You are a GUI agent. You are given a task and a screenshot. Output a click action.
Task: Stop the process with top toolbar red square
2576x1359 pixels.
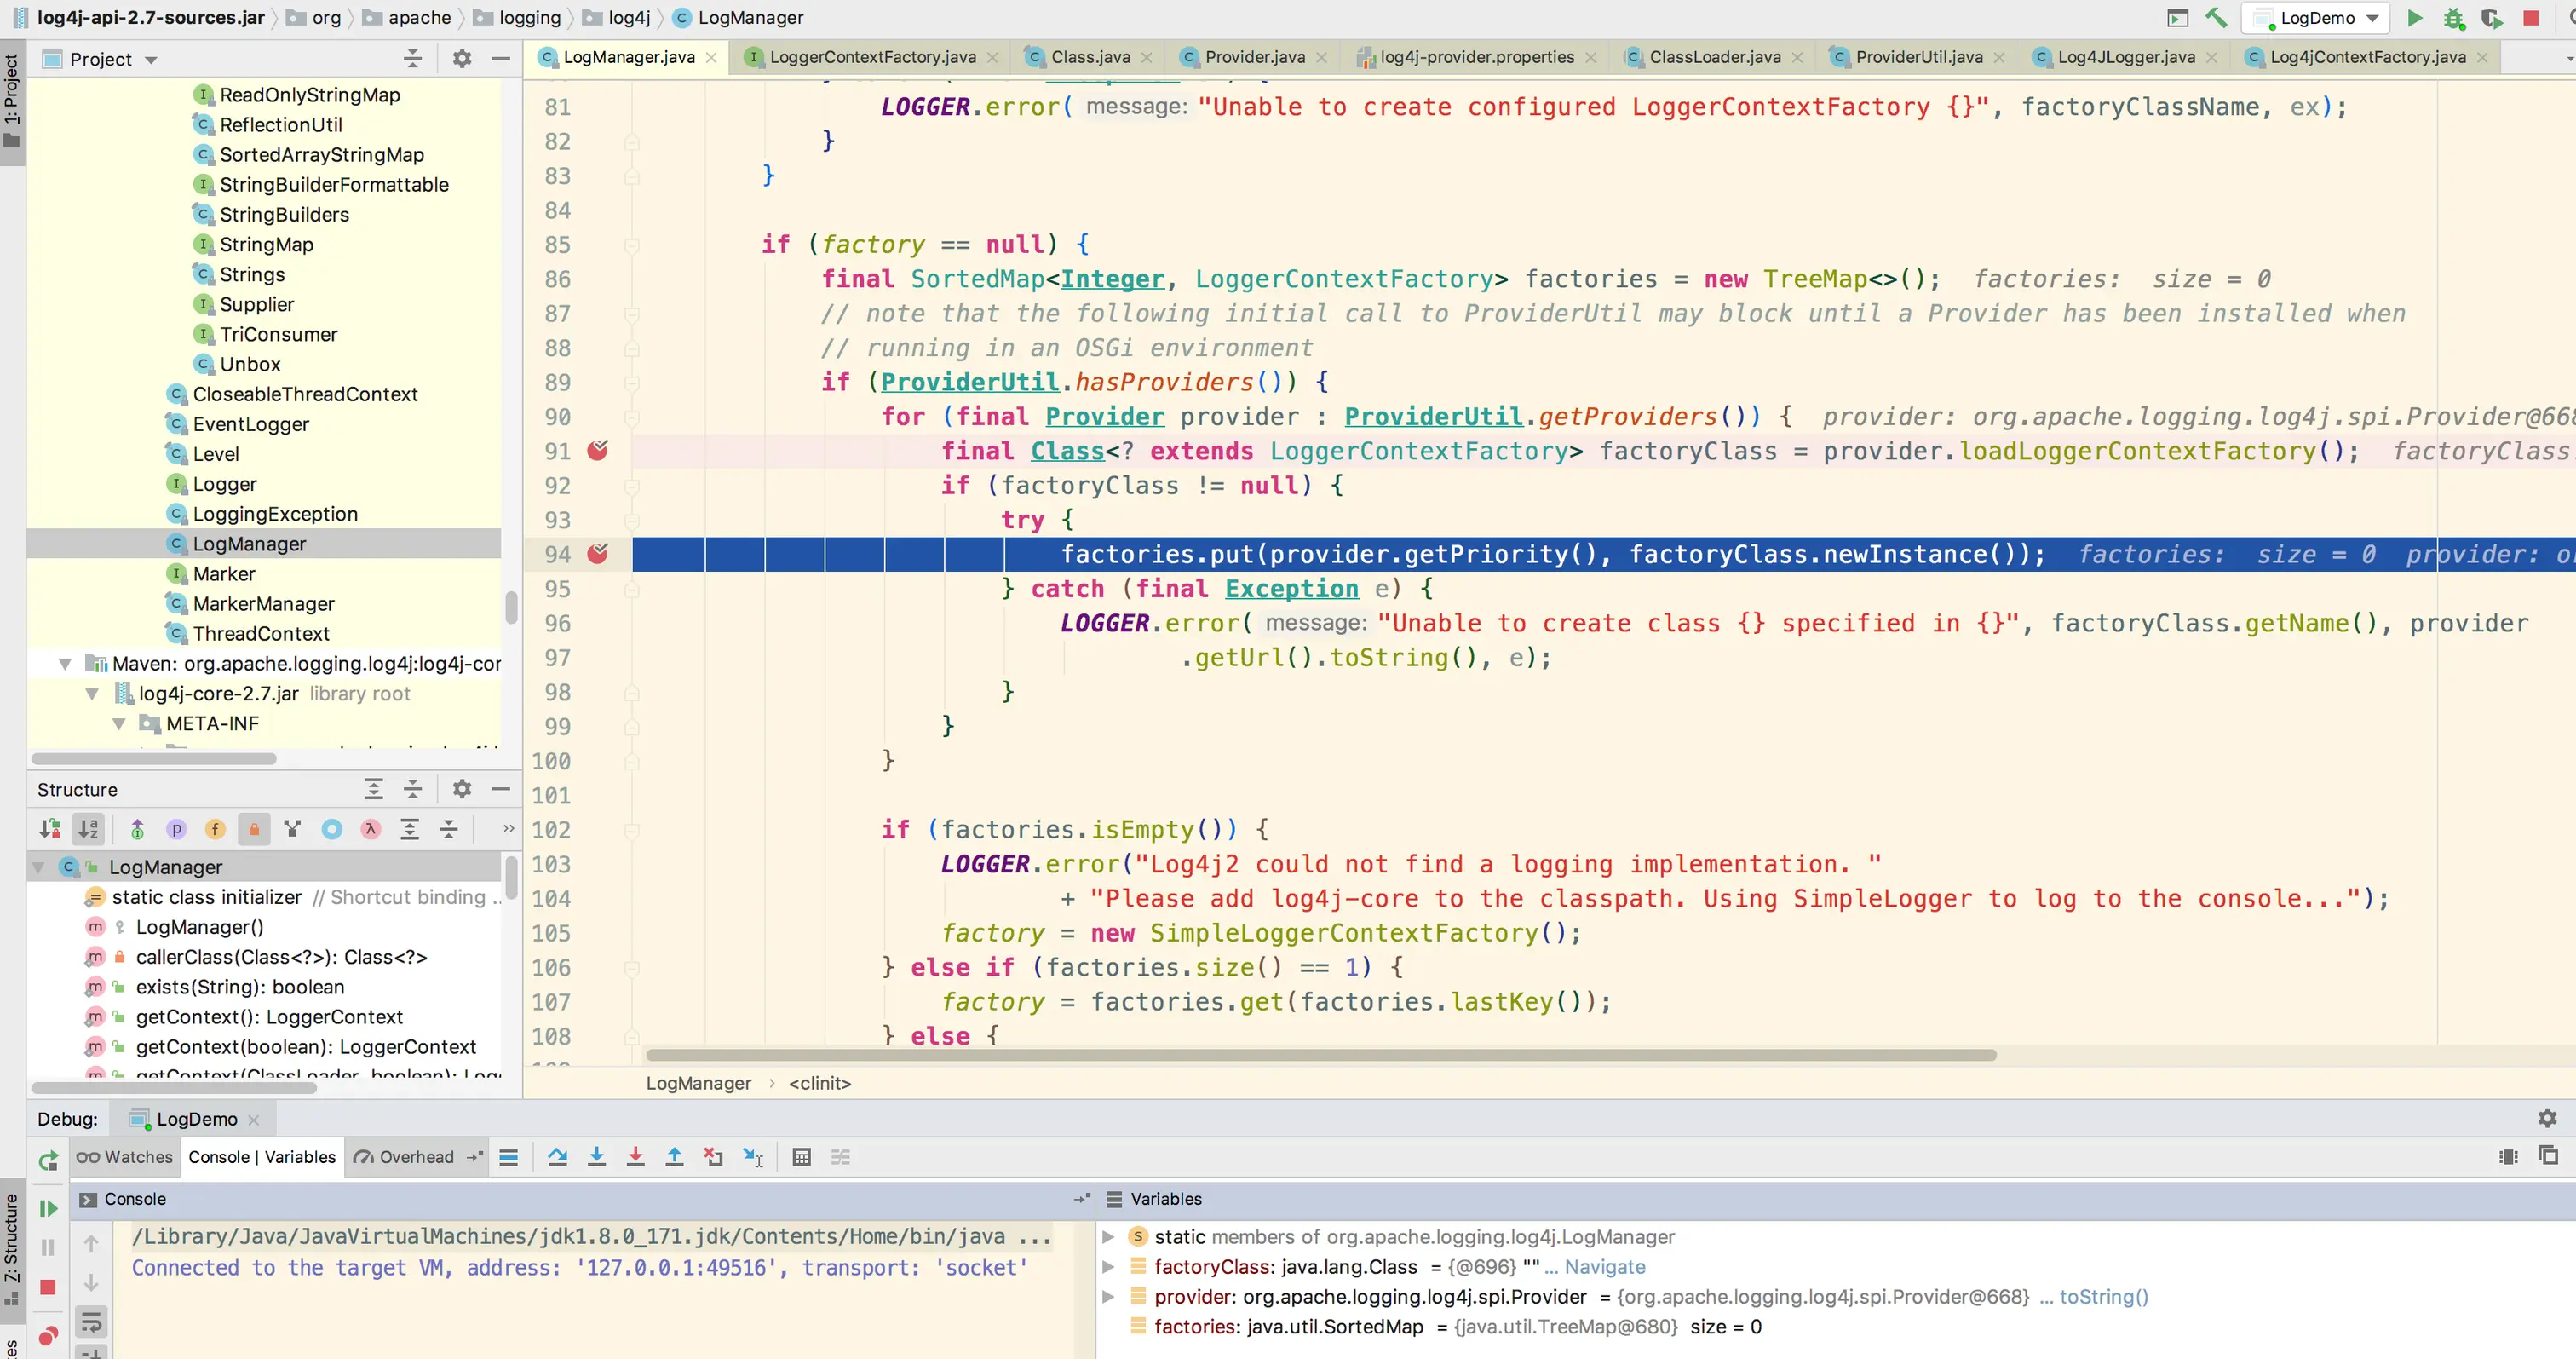pos(2531,18)
